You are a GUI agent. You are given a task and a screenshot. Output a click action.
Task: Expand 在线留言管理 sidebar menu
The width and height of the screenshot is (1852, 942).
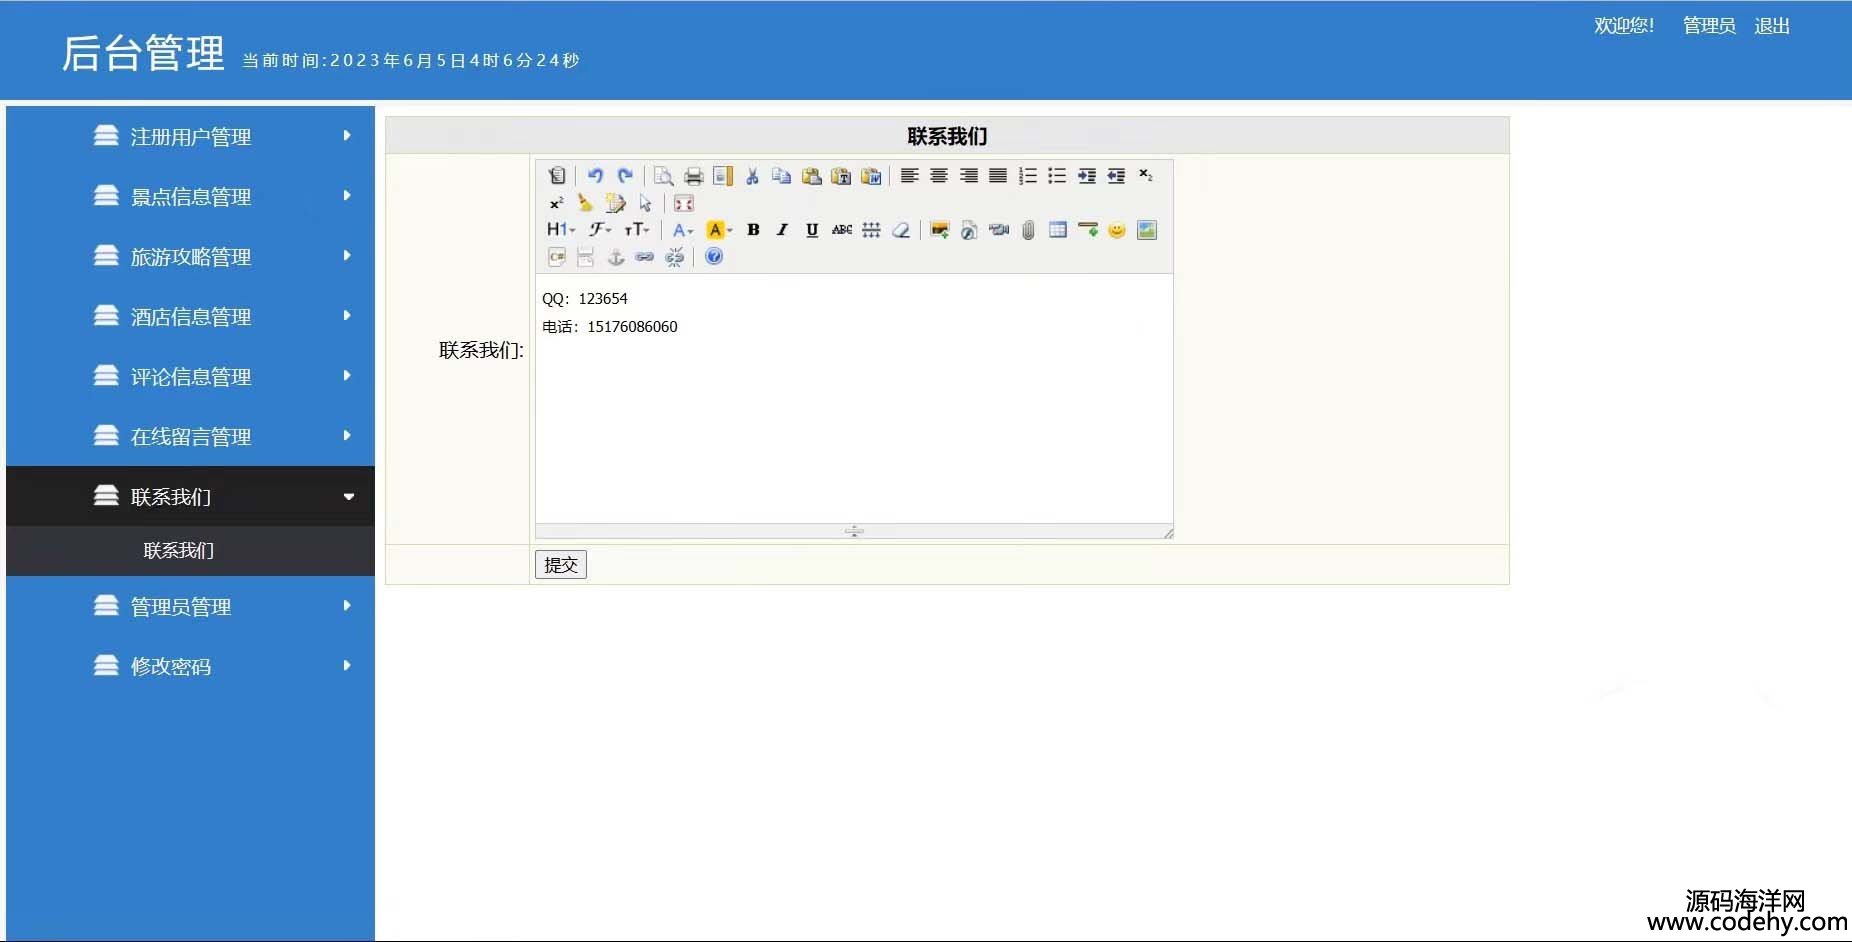[x=190, y=436]
